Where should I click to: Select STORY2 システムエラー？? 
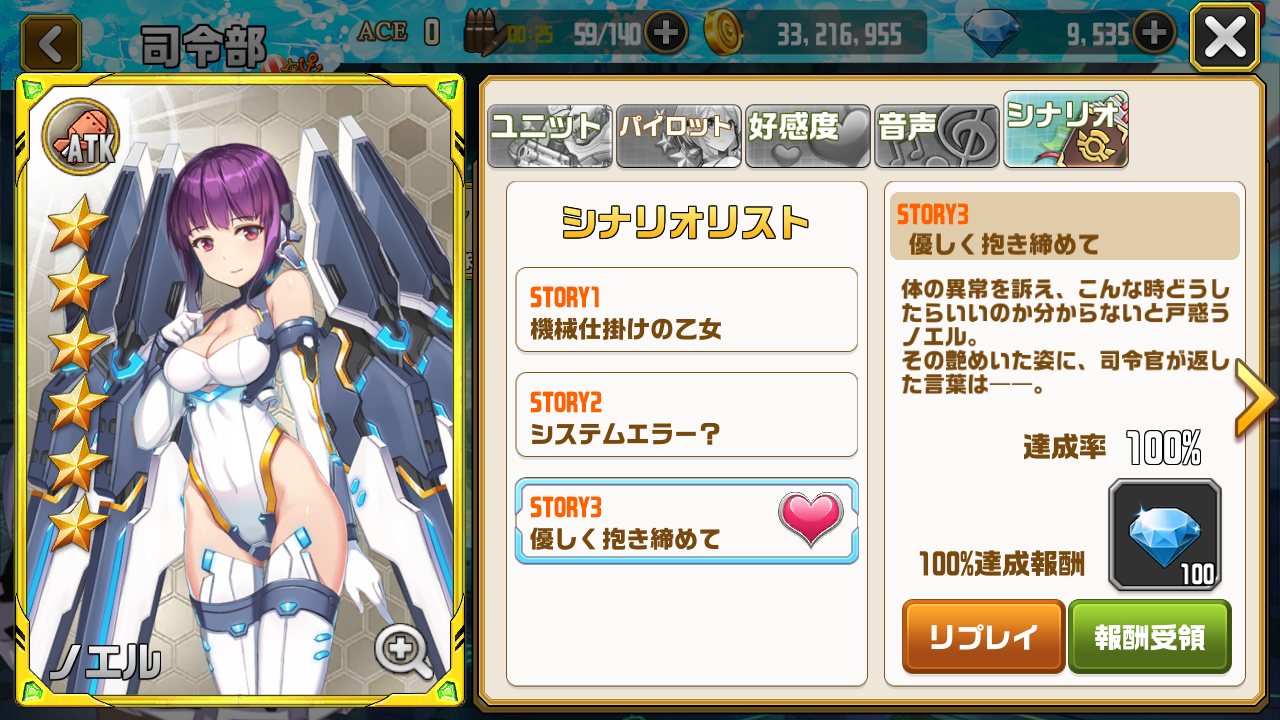pyautogui.click(x=687, y=415)
